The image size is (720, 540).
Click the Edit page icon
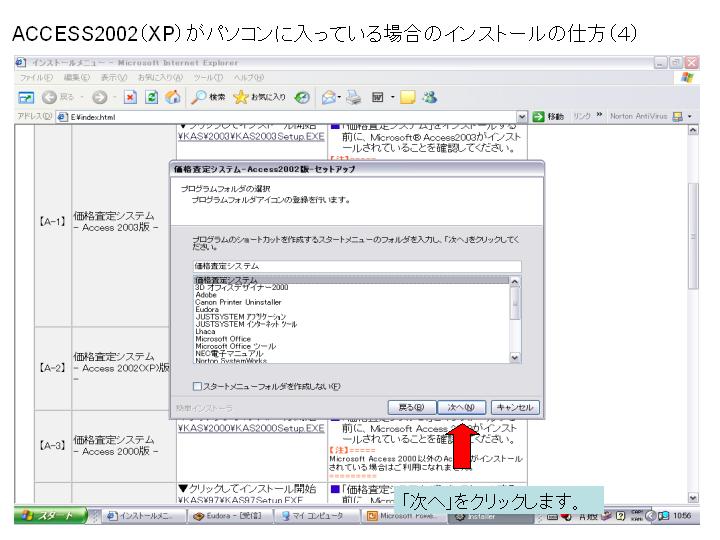pos(377,97)
